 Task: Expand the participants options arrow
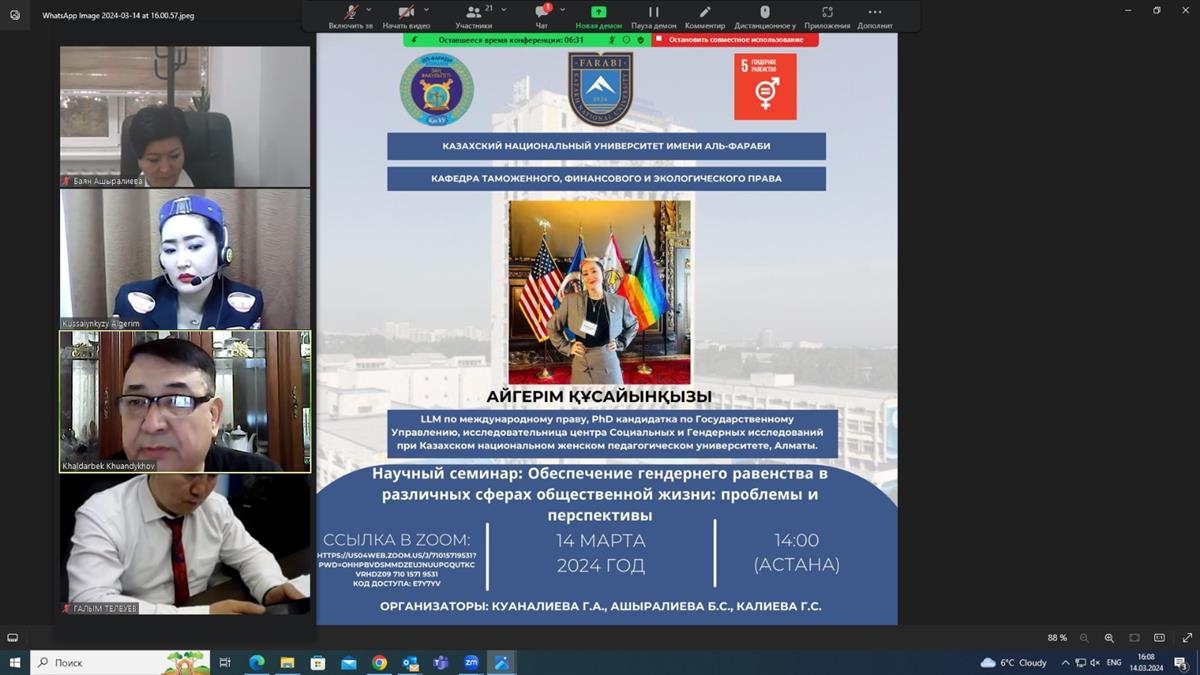504,9
